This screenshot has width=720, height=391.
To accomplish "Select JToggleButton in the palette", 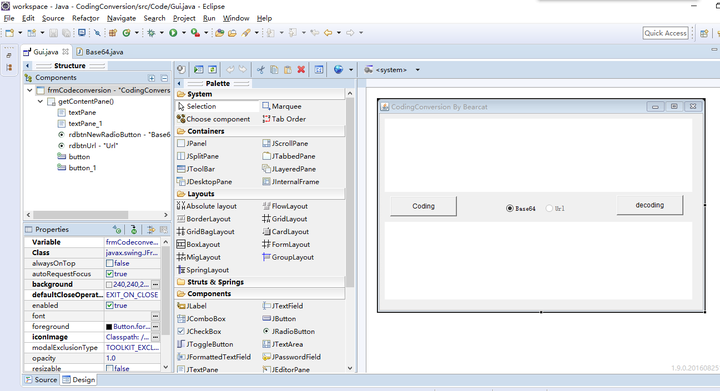I will [205, 344].
